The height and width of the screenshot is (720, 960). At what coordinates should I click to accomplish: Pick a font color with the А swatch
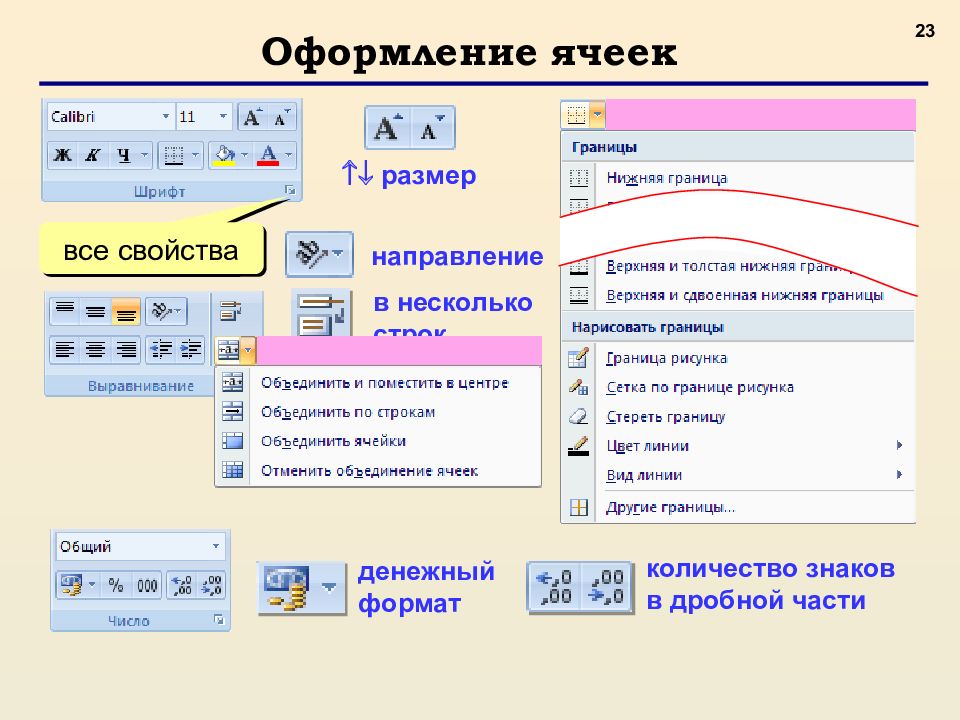point(268,153)
